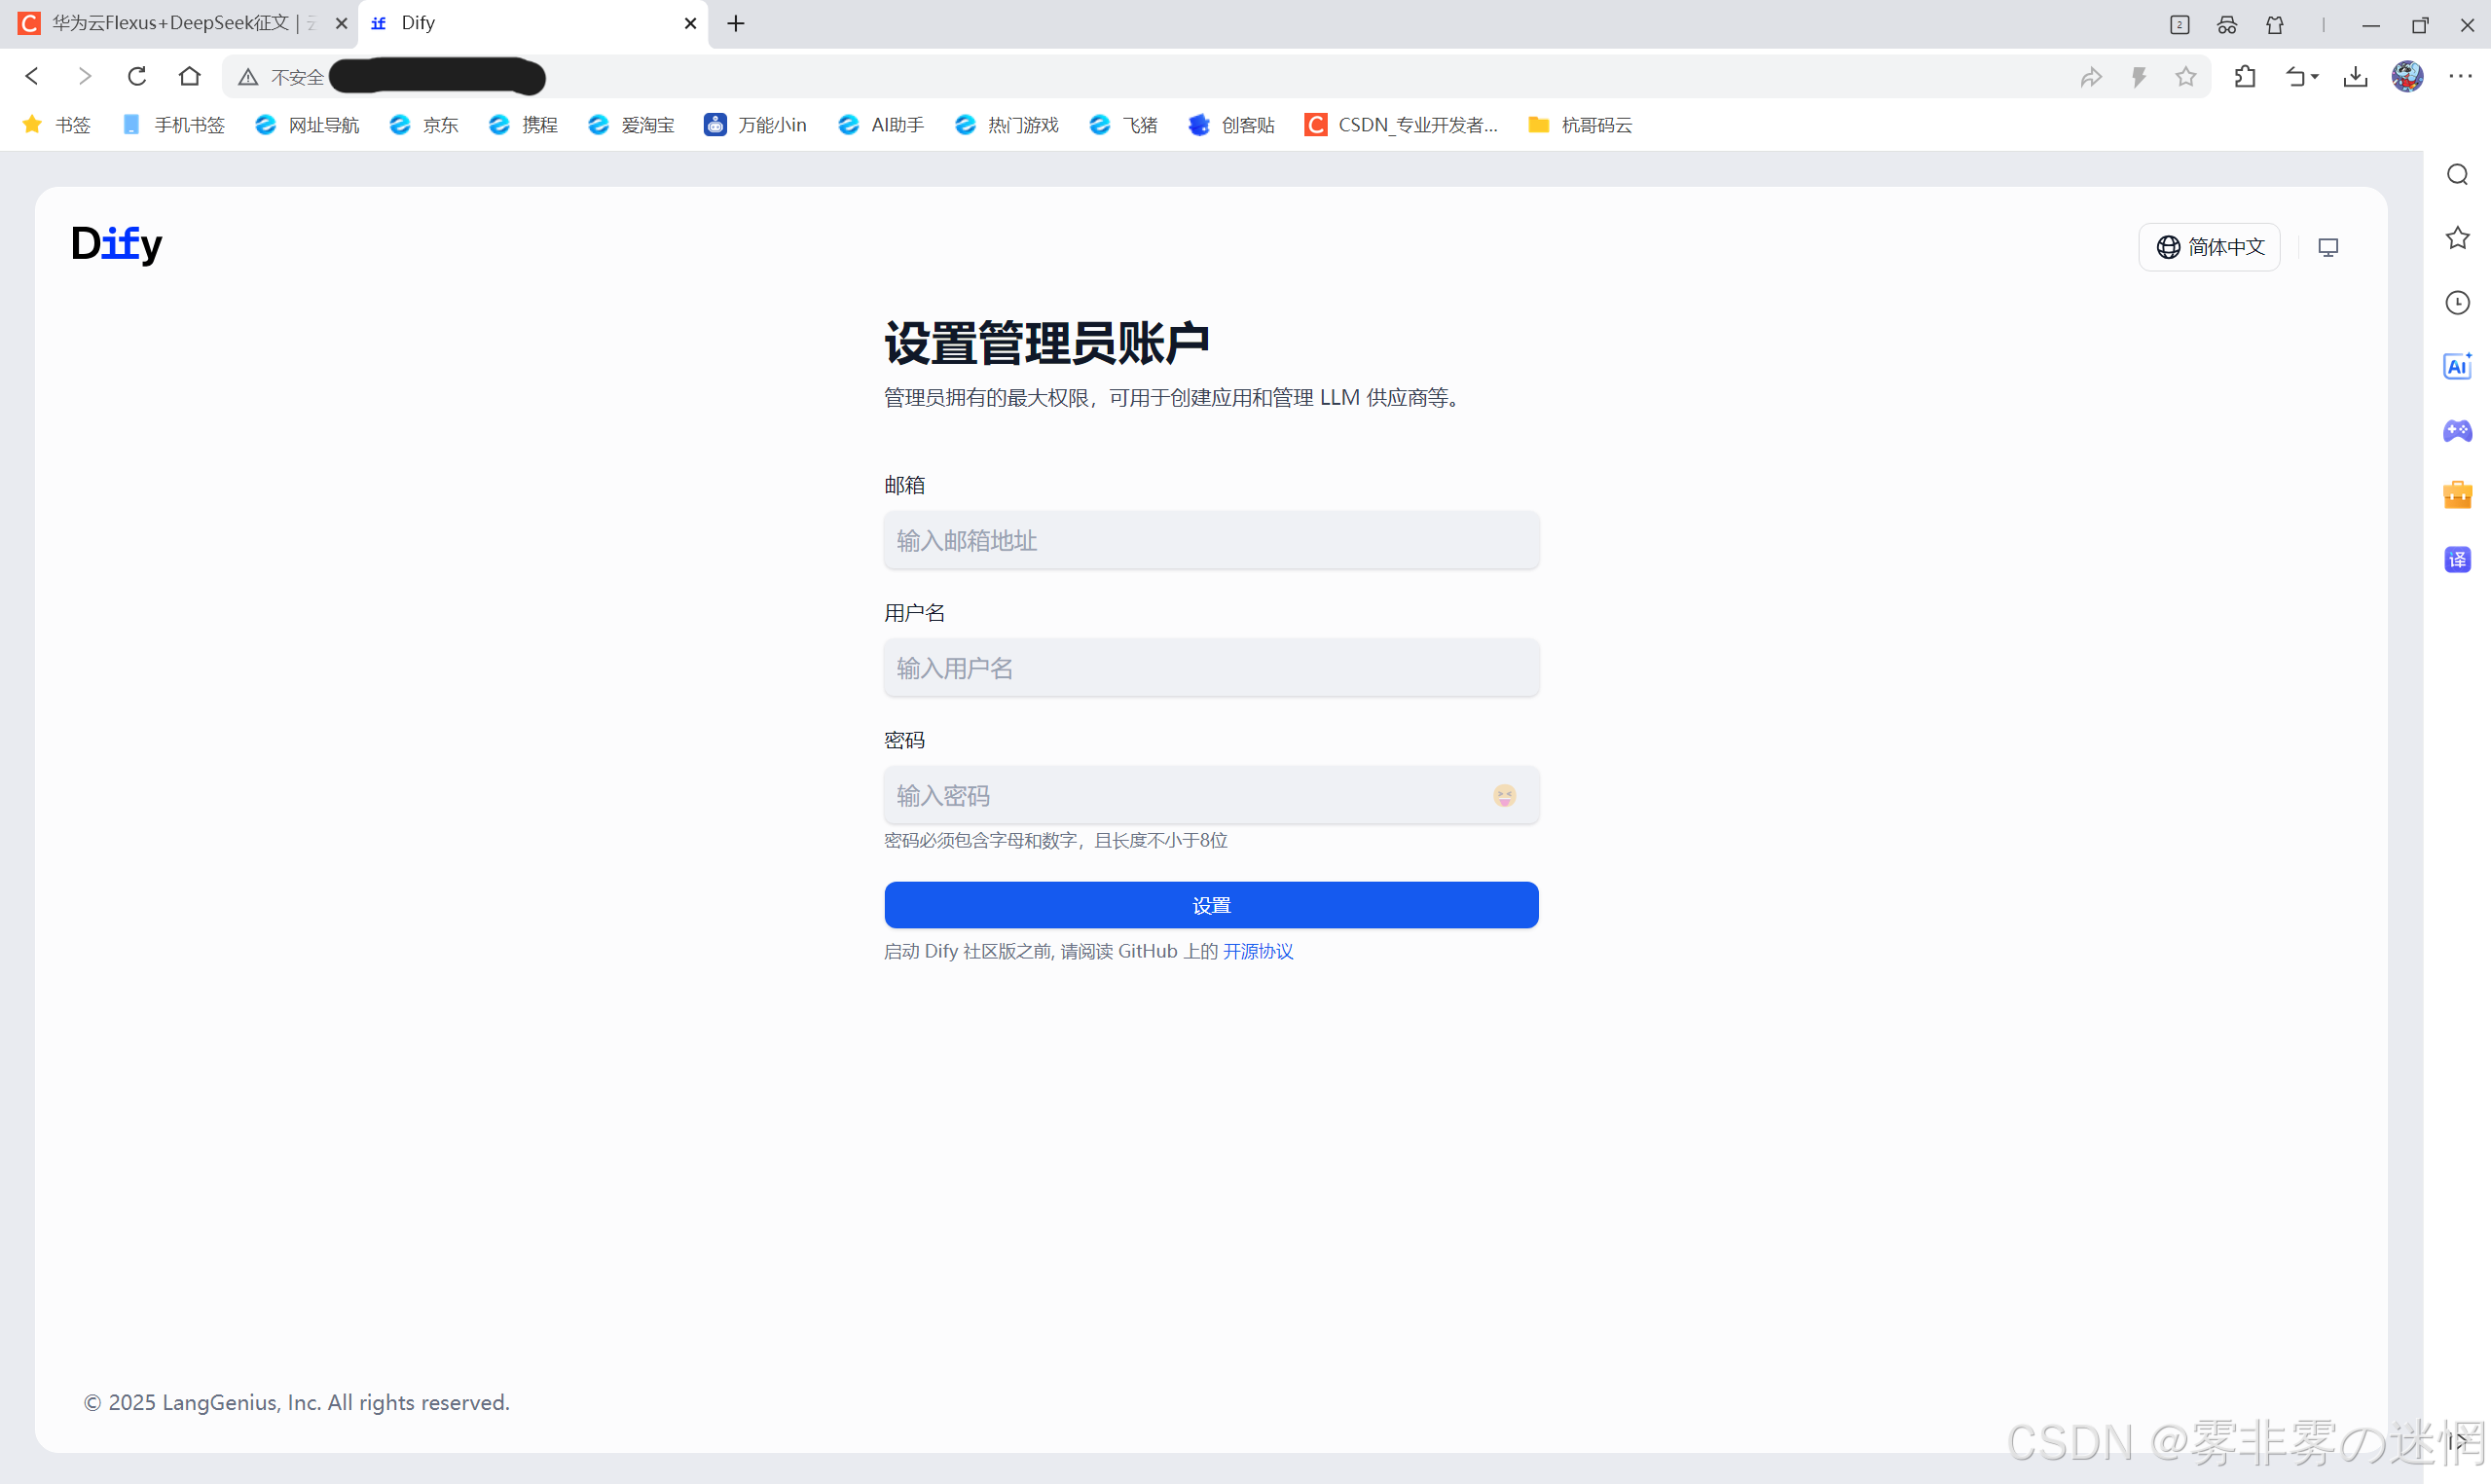Bookmark this page with star icon

point(2186,77)
